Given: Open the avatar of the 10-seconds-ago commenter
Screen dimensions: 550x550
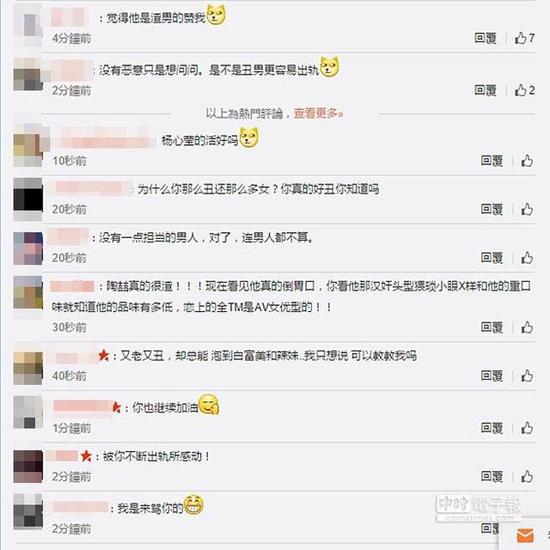Looking at the screenshot, I should [28, 145].
